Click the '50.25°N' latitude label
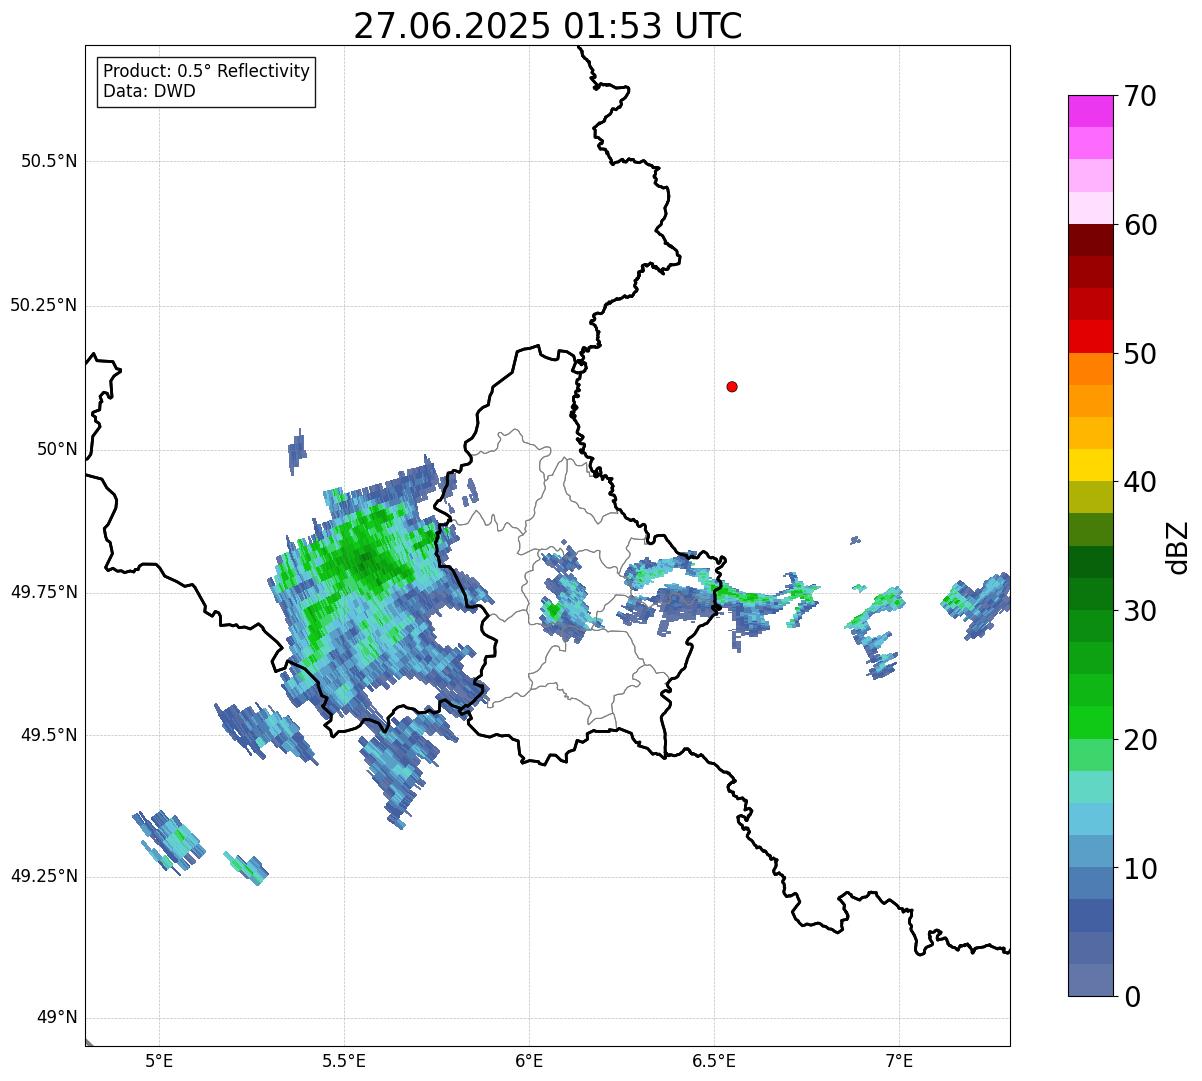 [44, 305]
